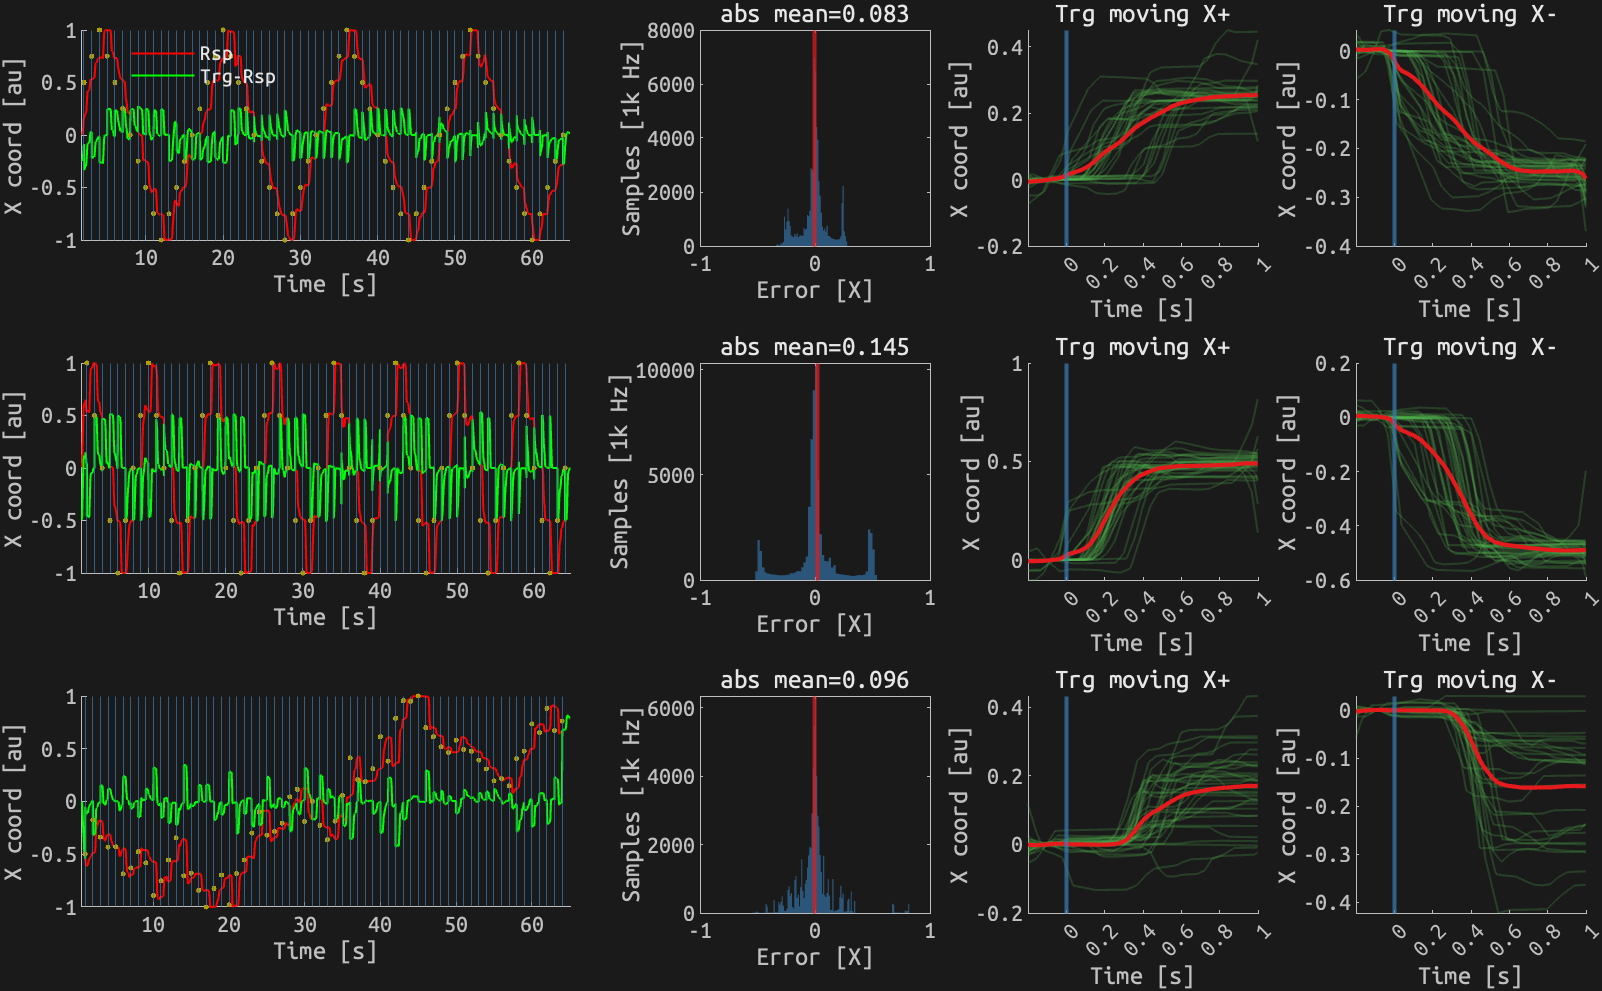This screenshot has width=1602, height=991.
Task: Click the abs mean=0.145 title
Action: (x=815, y=347)
